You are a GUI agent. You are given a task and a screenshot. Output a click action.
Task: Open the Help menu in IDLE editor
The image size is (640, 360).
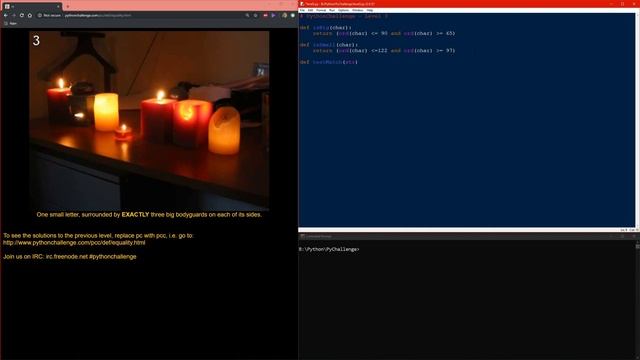(370, 10)
